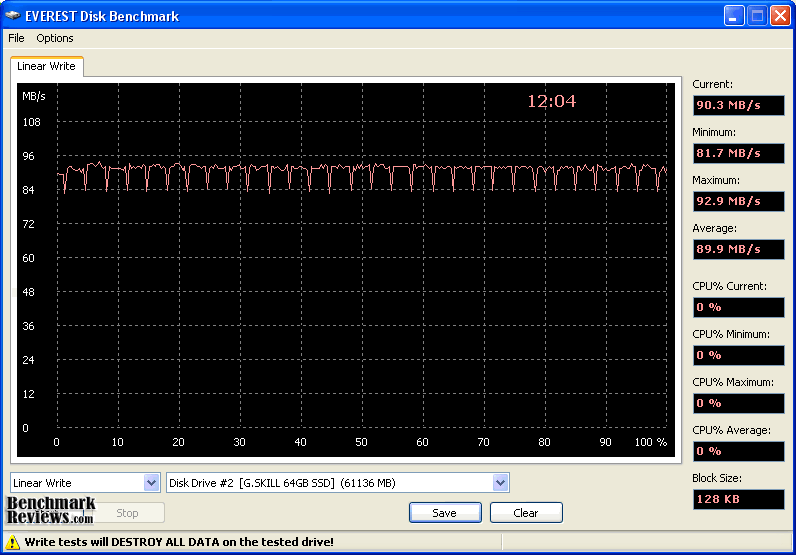
Task: Maximize the EVEREST Disk Benchmark window
Action: (757, 16)
